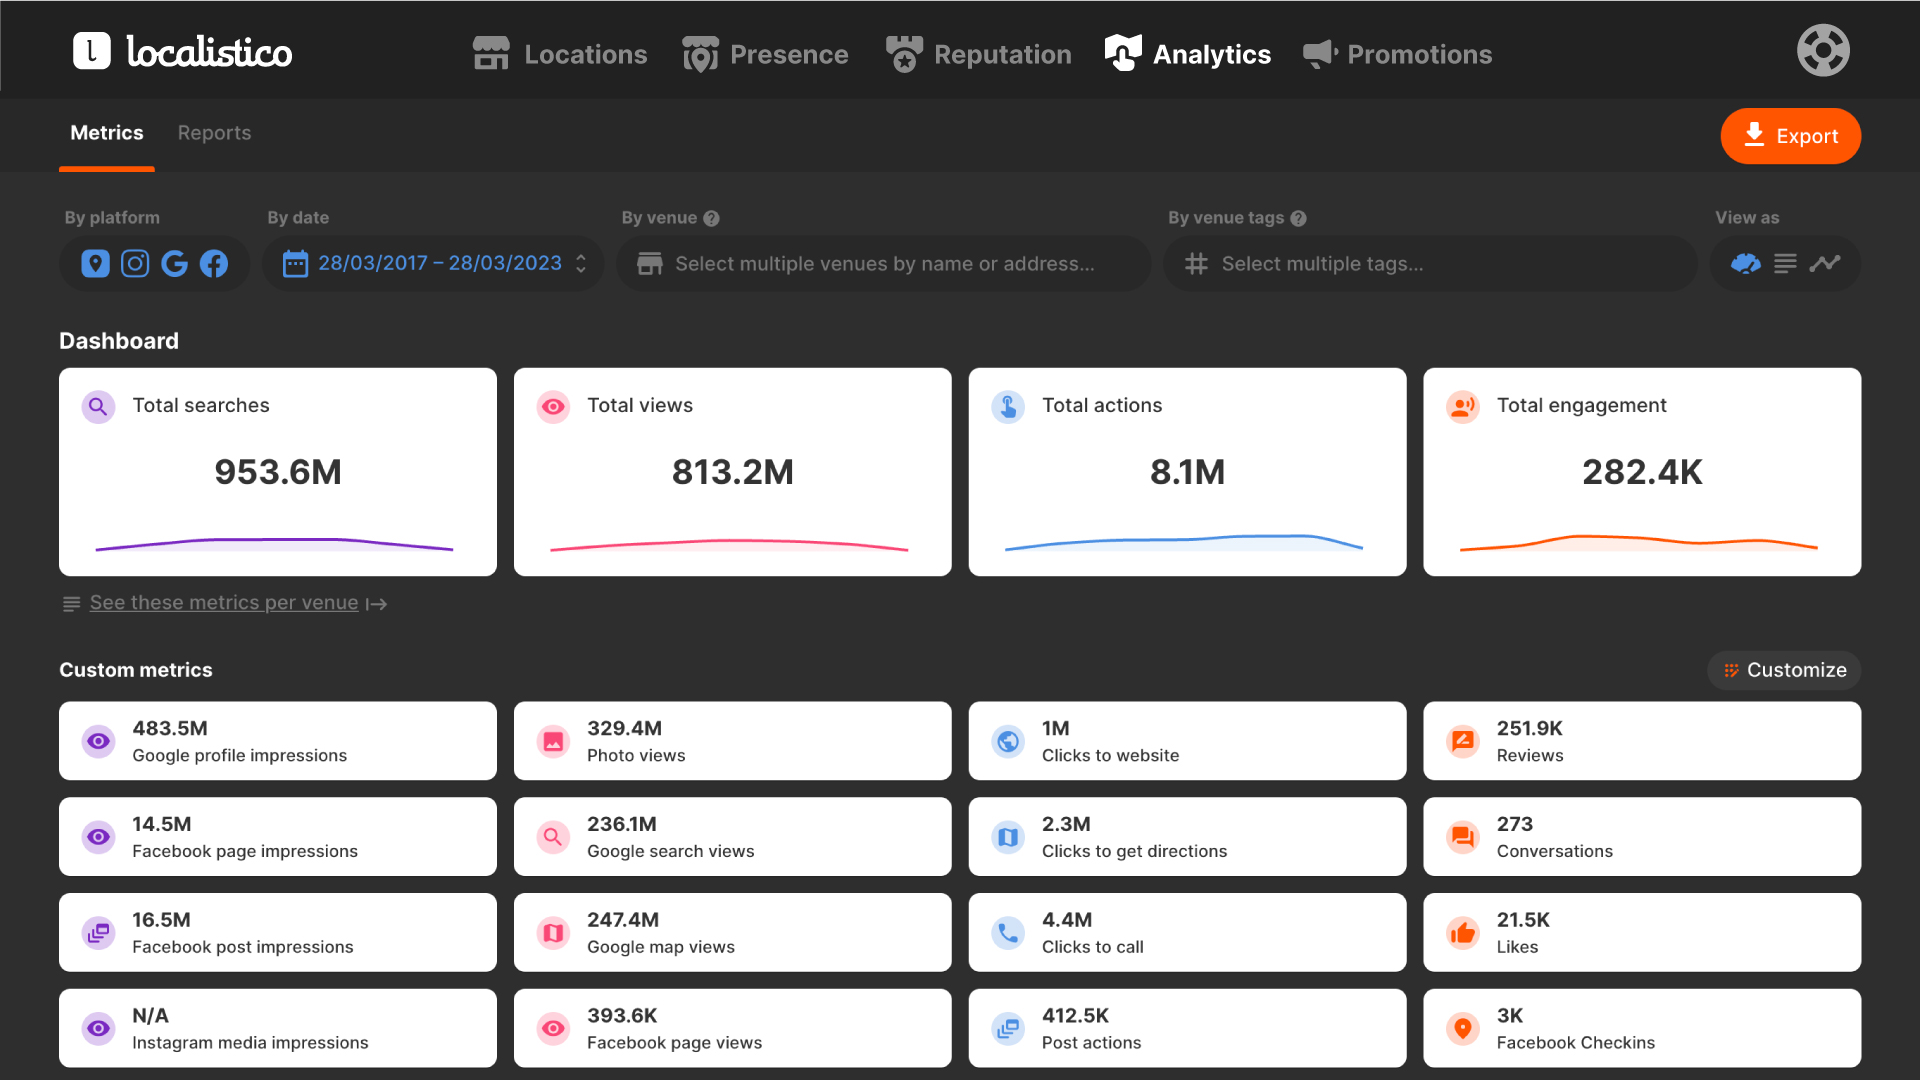Open the venue tags selector

(x=1430, y=264)
